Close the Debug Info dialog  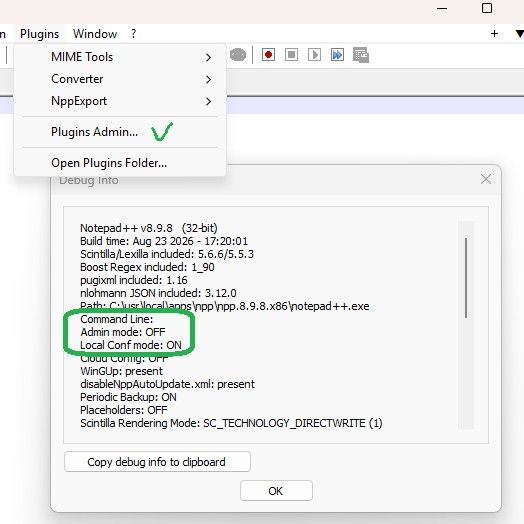[x=486, y=179]
